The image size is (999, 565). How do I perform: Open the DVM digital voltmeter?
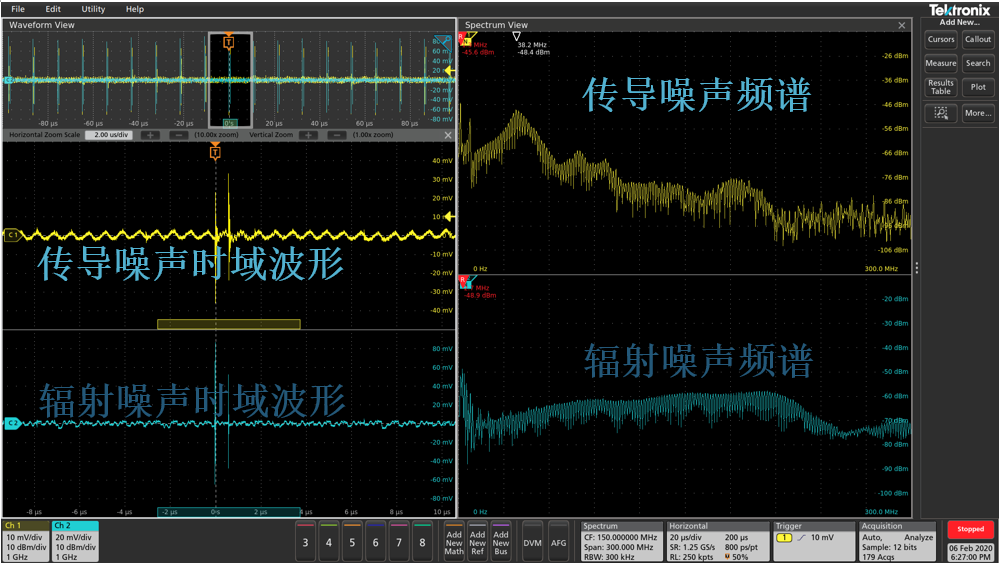pyautogui.click(x=532, y=542)
